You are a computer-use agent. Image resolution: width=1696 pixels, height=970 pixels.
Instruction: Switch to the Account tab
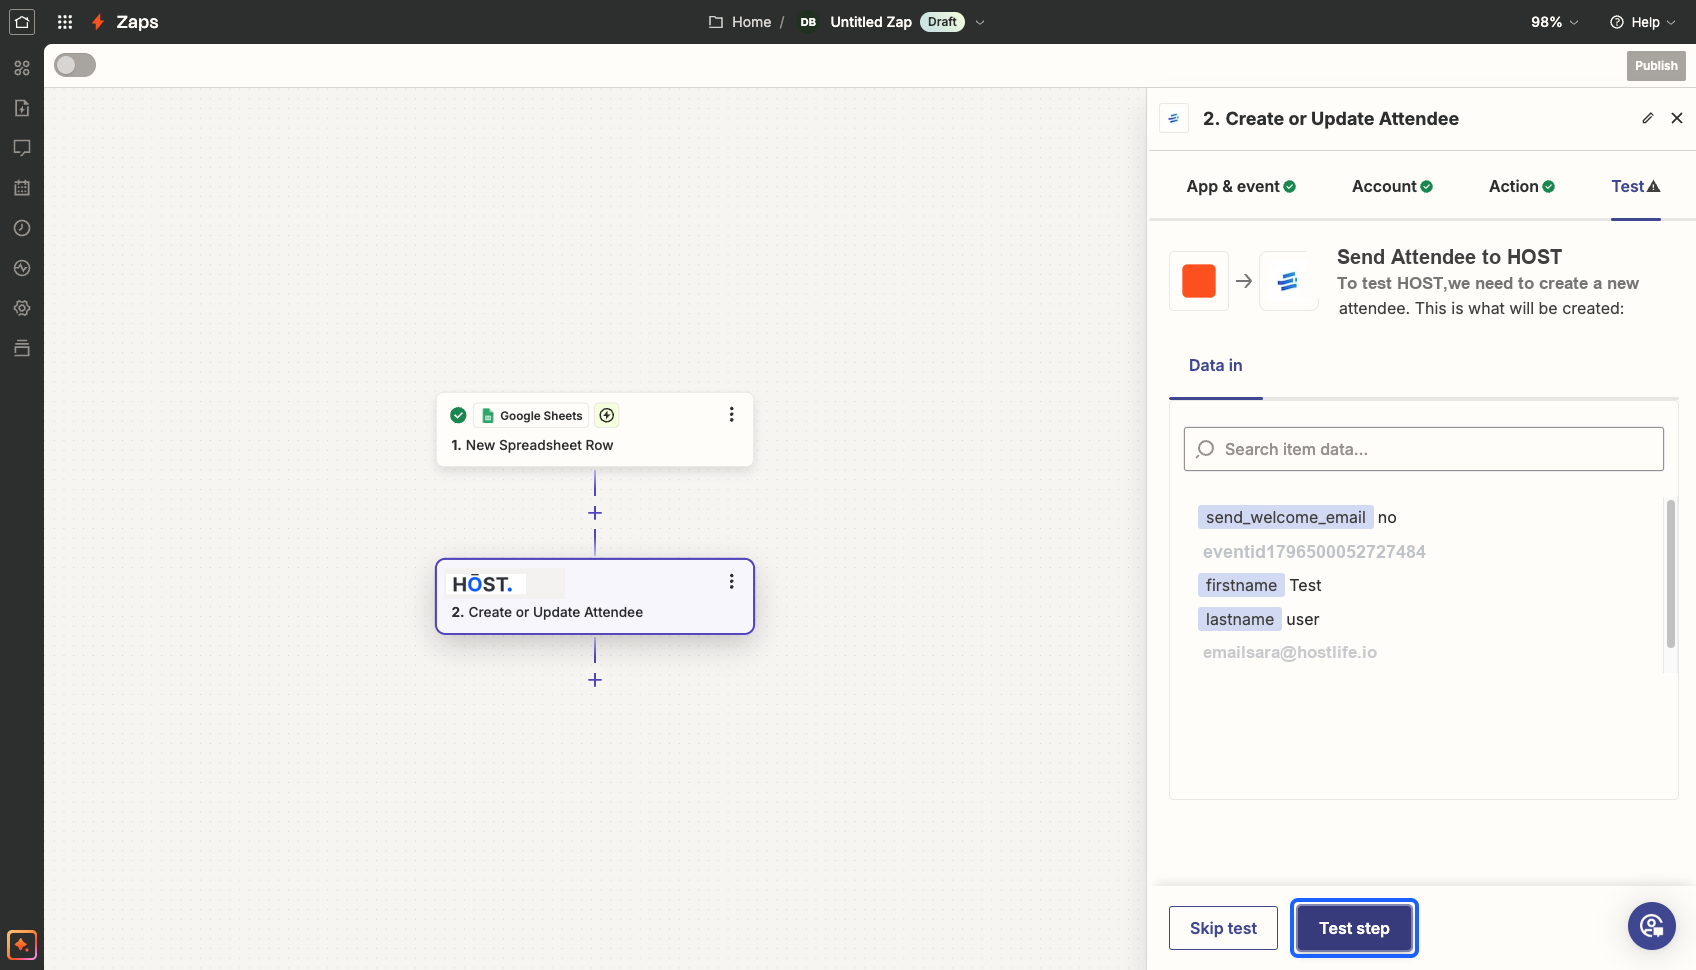coord(1392,186)
